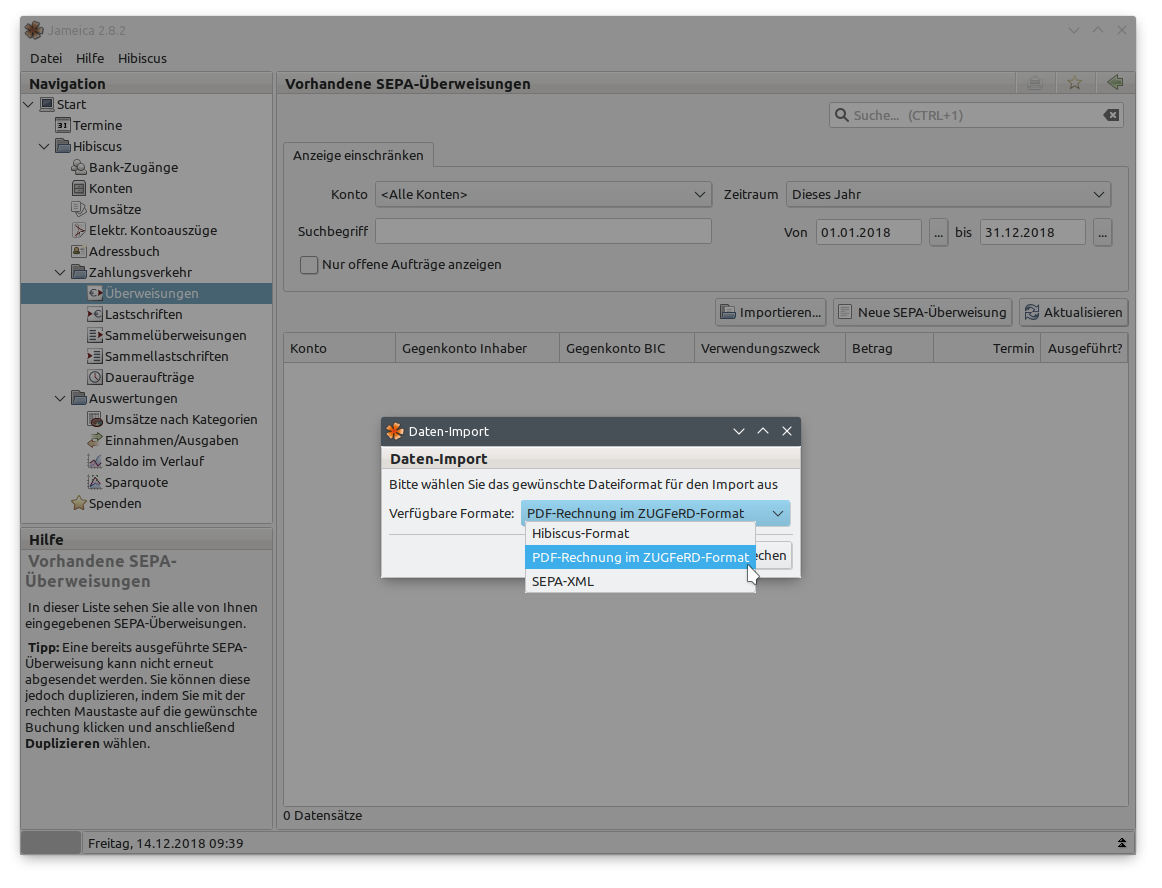Click the Hibiscus folder icon in tree
This screenshot has width=1162, height=888.
tap(63, 146)
